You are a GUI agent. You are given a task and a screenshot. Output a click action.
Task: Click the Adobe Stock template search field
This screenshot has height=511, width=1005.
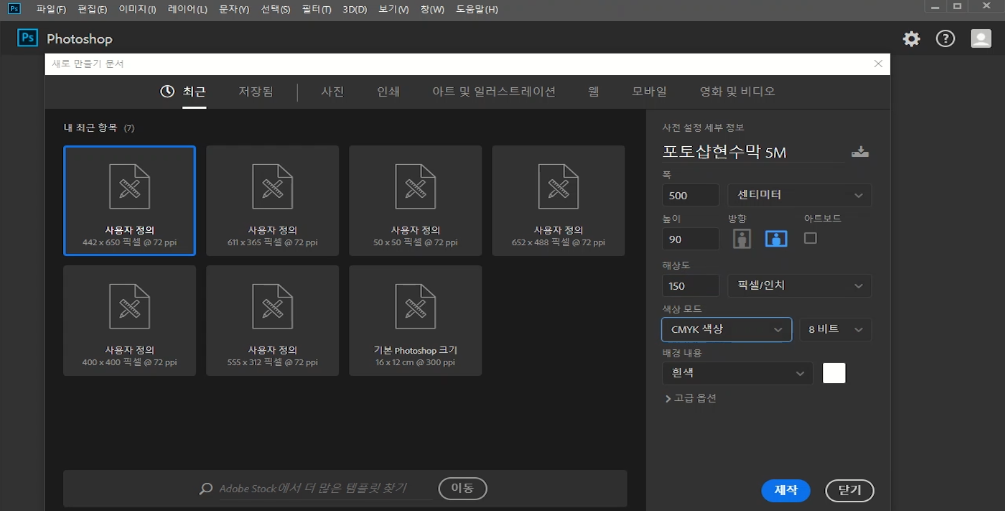(326, 489)
